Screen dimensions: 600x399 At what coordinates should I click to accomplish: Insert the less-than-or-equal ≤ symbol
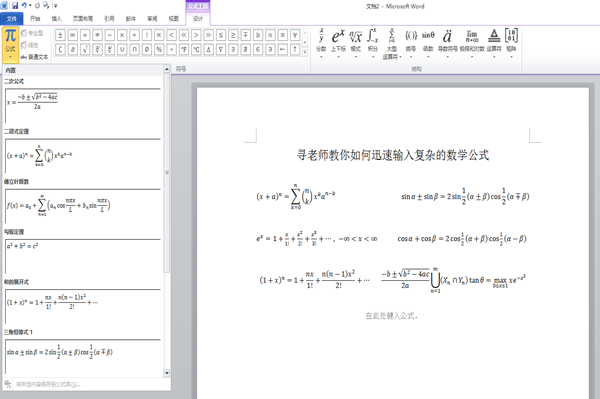(x=221, y=36)
